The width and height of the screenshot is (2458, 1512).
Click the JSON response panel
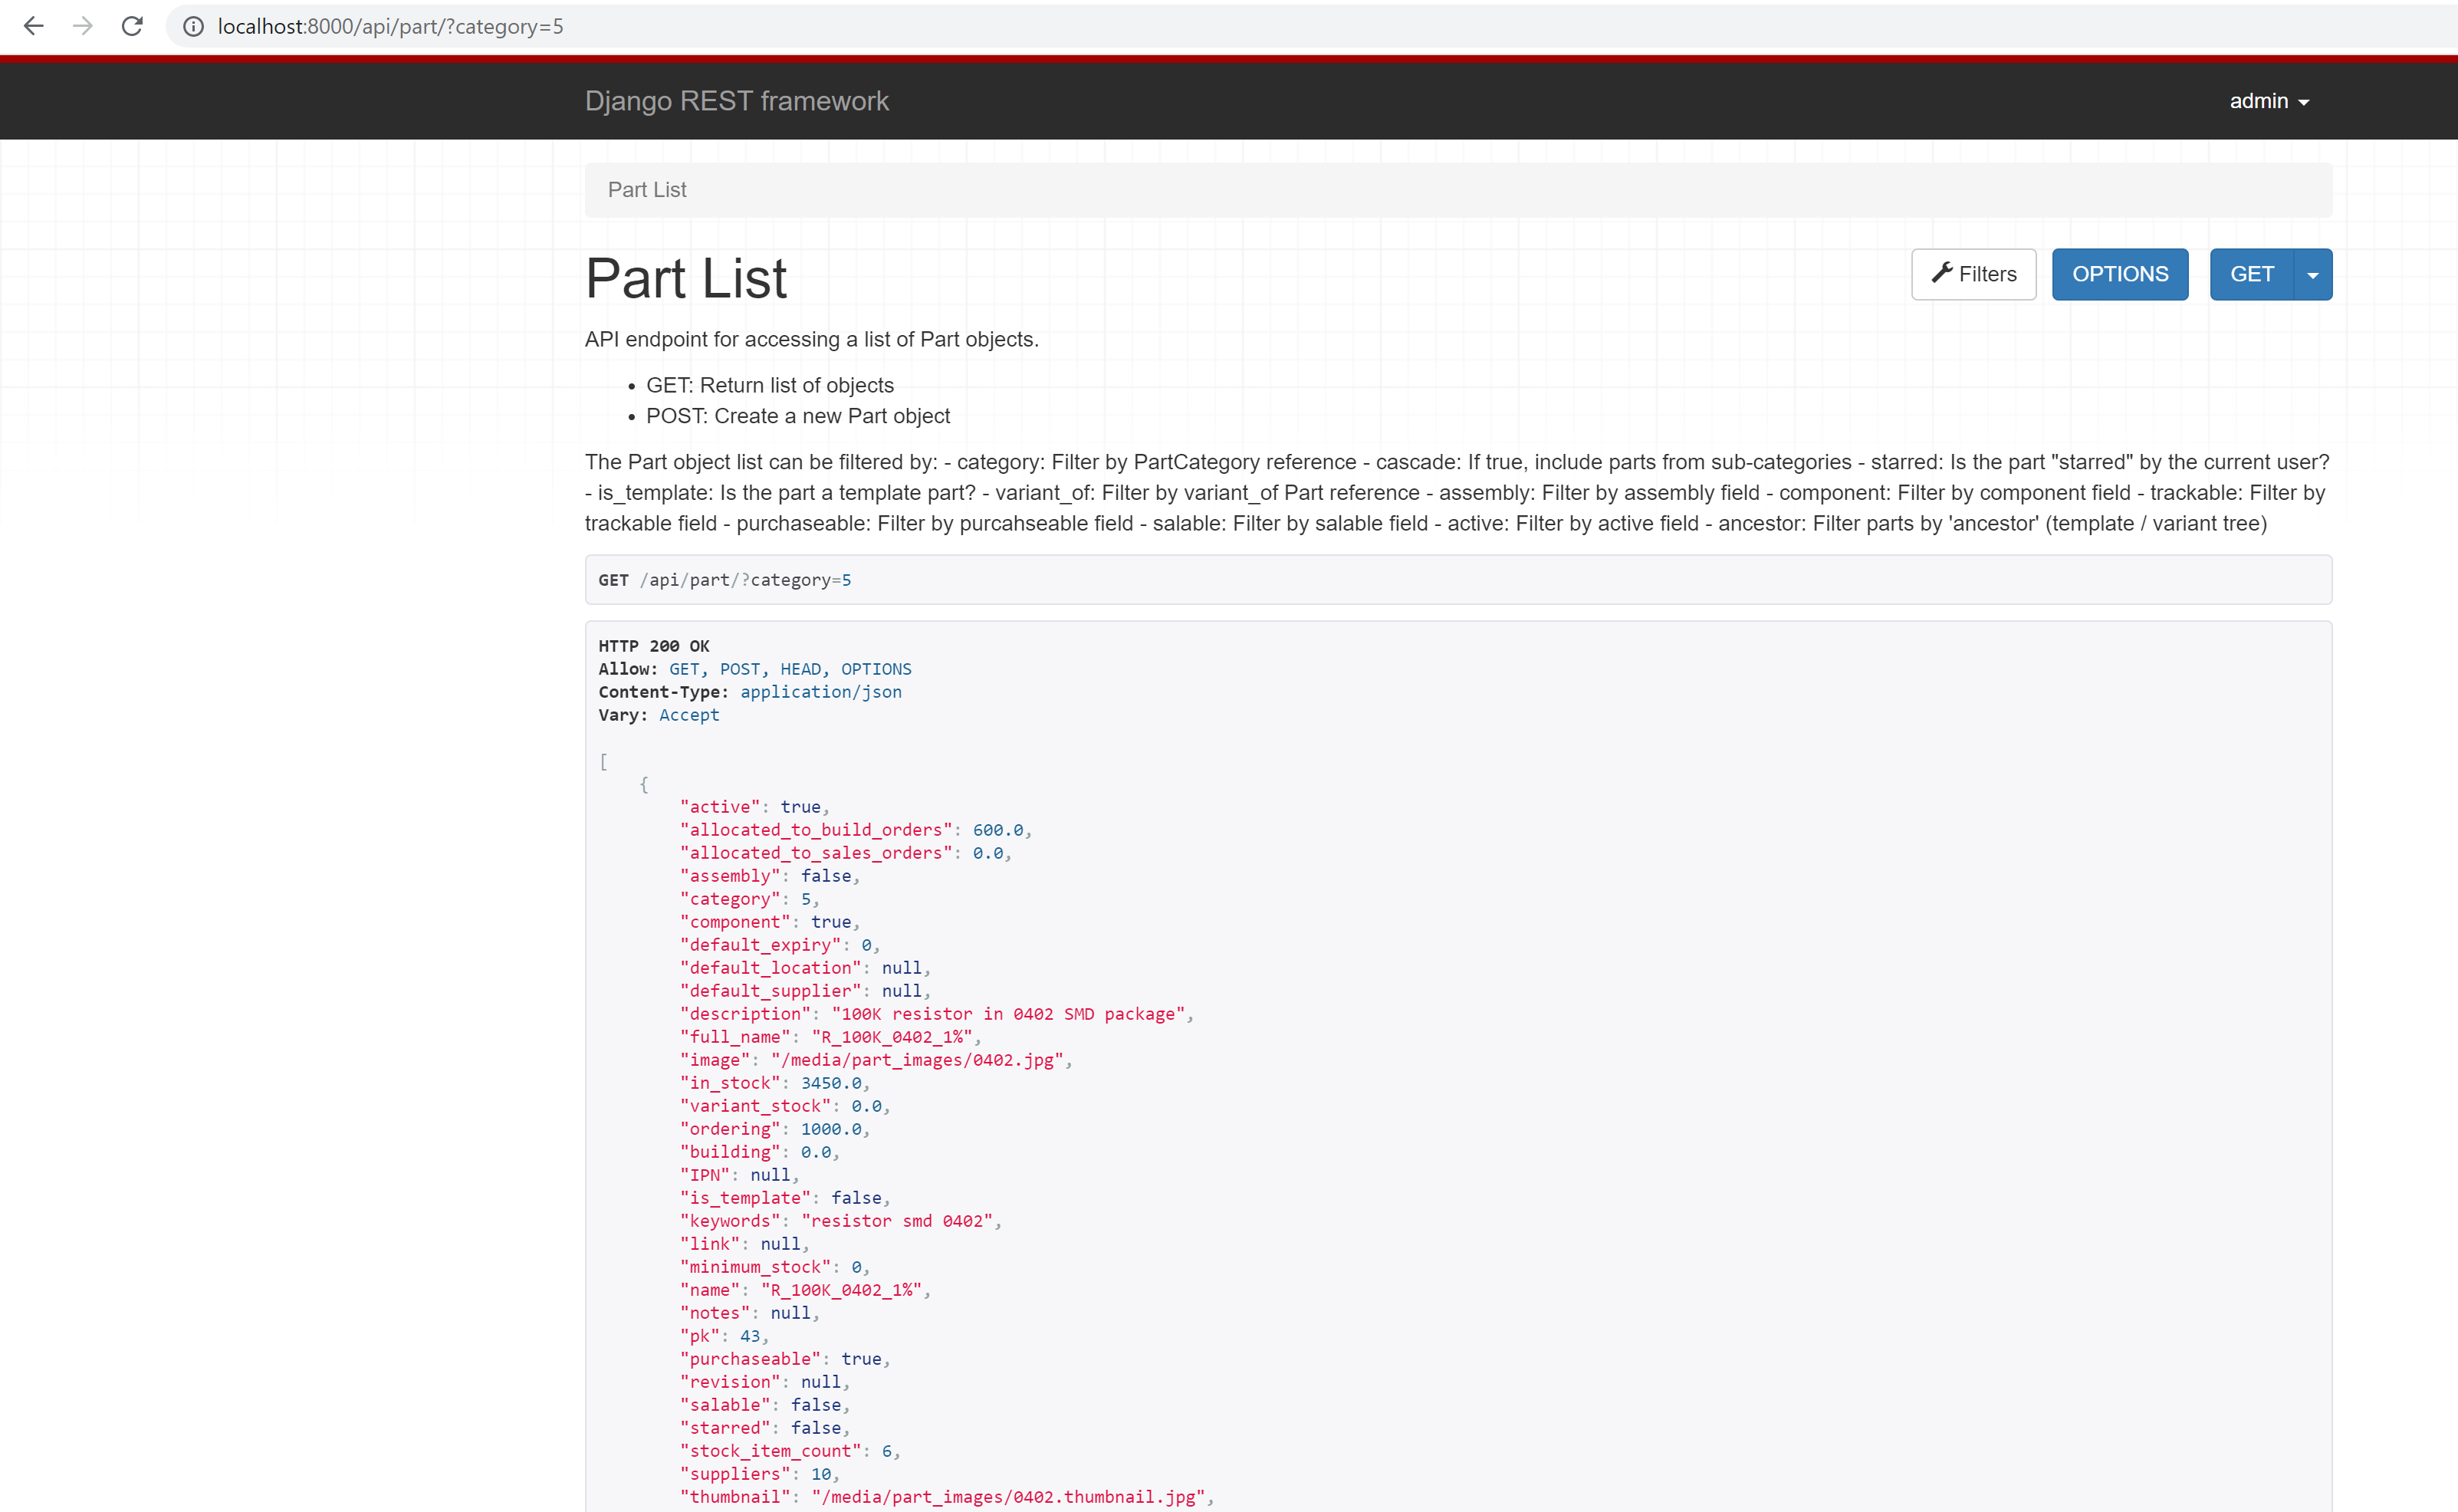click(x=1400, y=1000)
